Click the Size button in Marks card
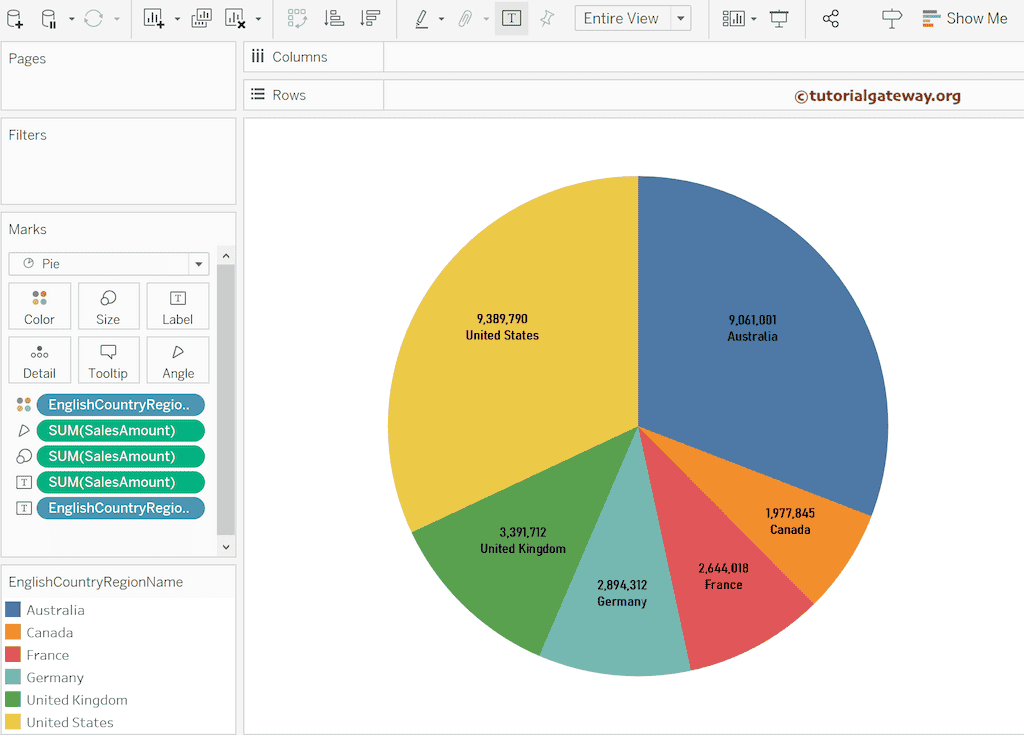1024x735 pixels. [108, 306]
